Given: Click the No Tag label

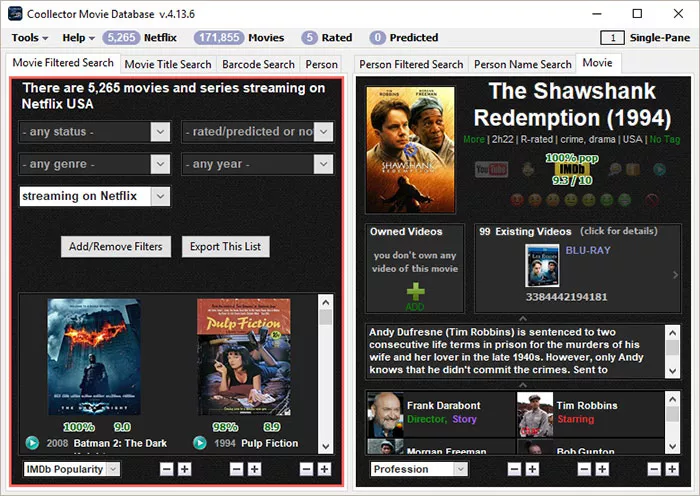Looking at the screenshot, I should click(665, 139).
